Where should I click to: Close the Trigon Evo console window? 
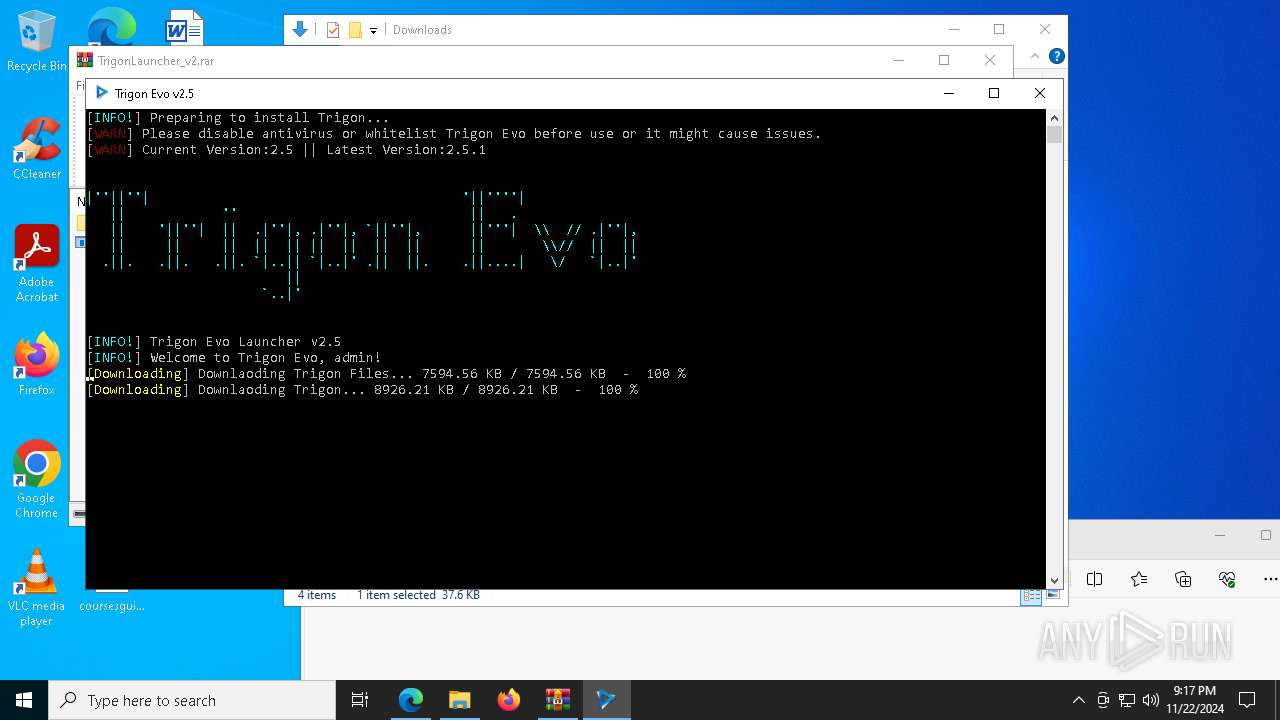click(1039, 93)
